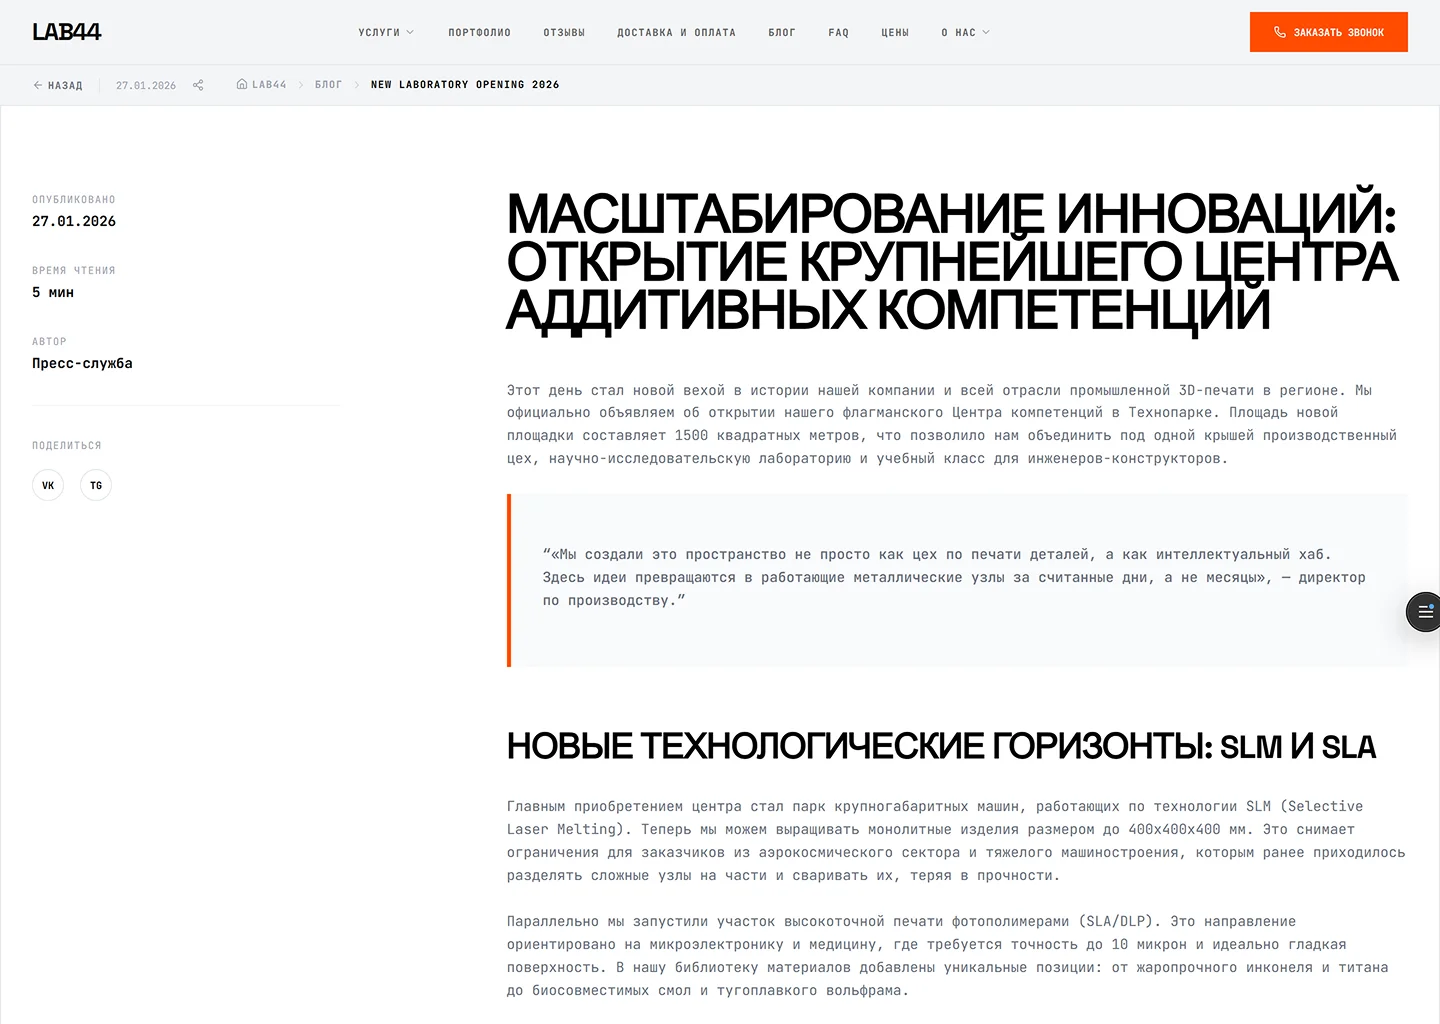Open the БЛОГ item in the breadcrumb trail
Image resolution: width=1440 pixels, height=1024 pixels.
328,84
